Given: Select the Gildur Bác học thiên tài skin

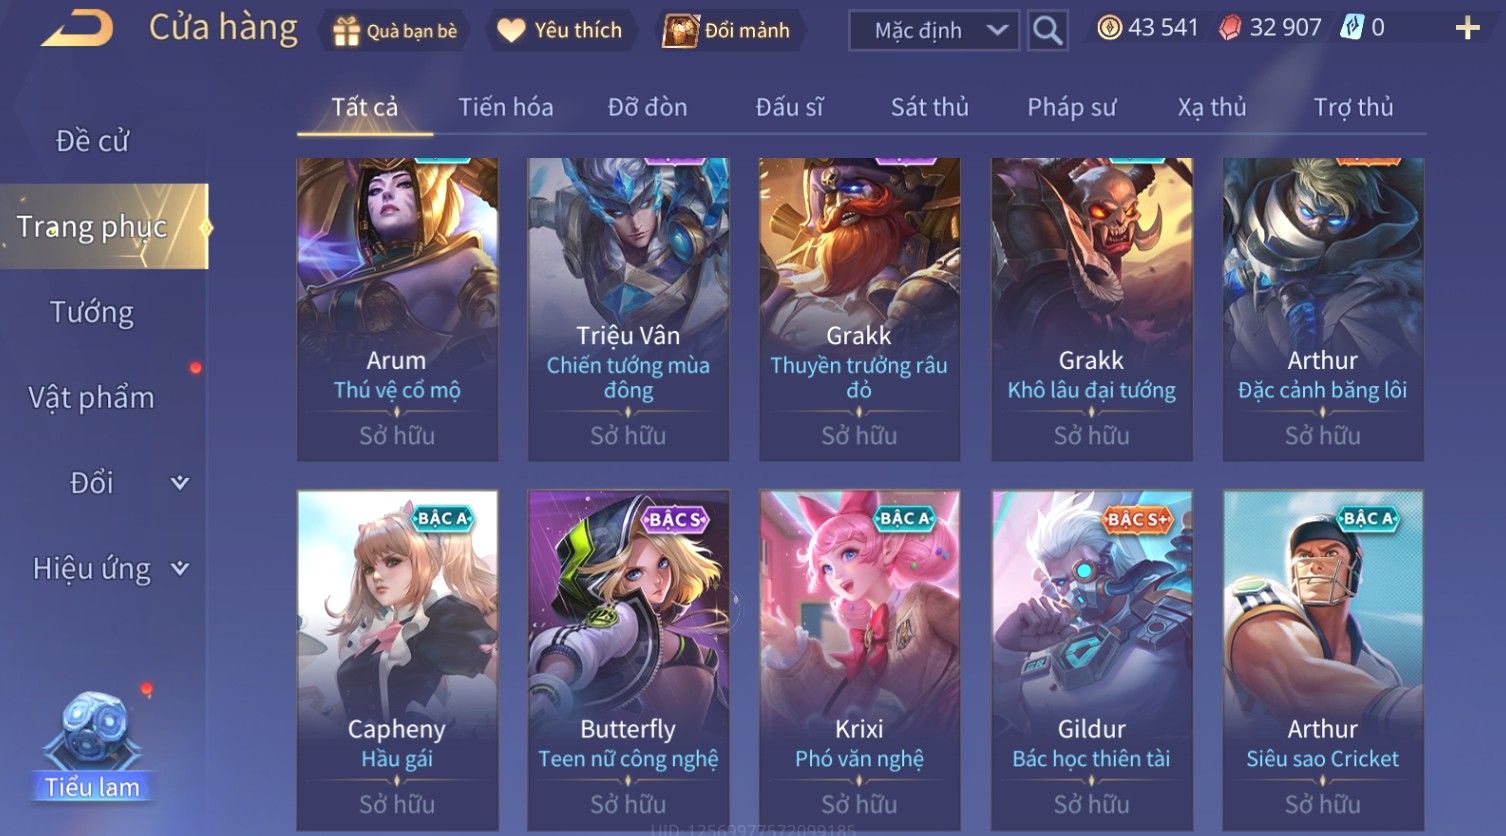Looking at the screenshot, I should tap(1091, 660).
